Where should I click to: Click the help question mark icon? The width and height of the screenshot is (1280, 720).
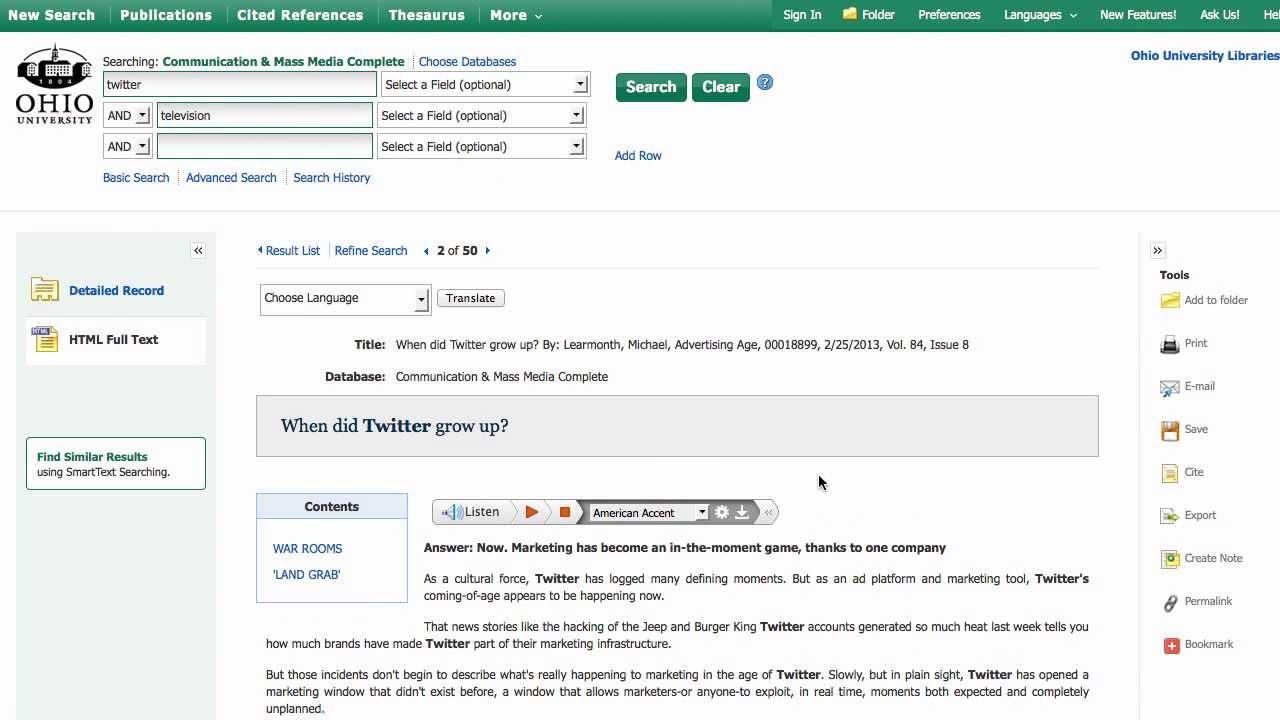(x=765, y=83)
